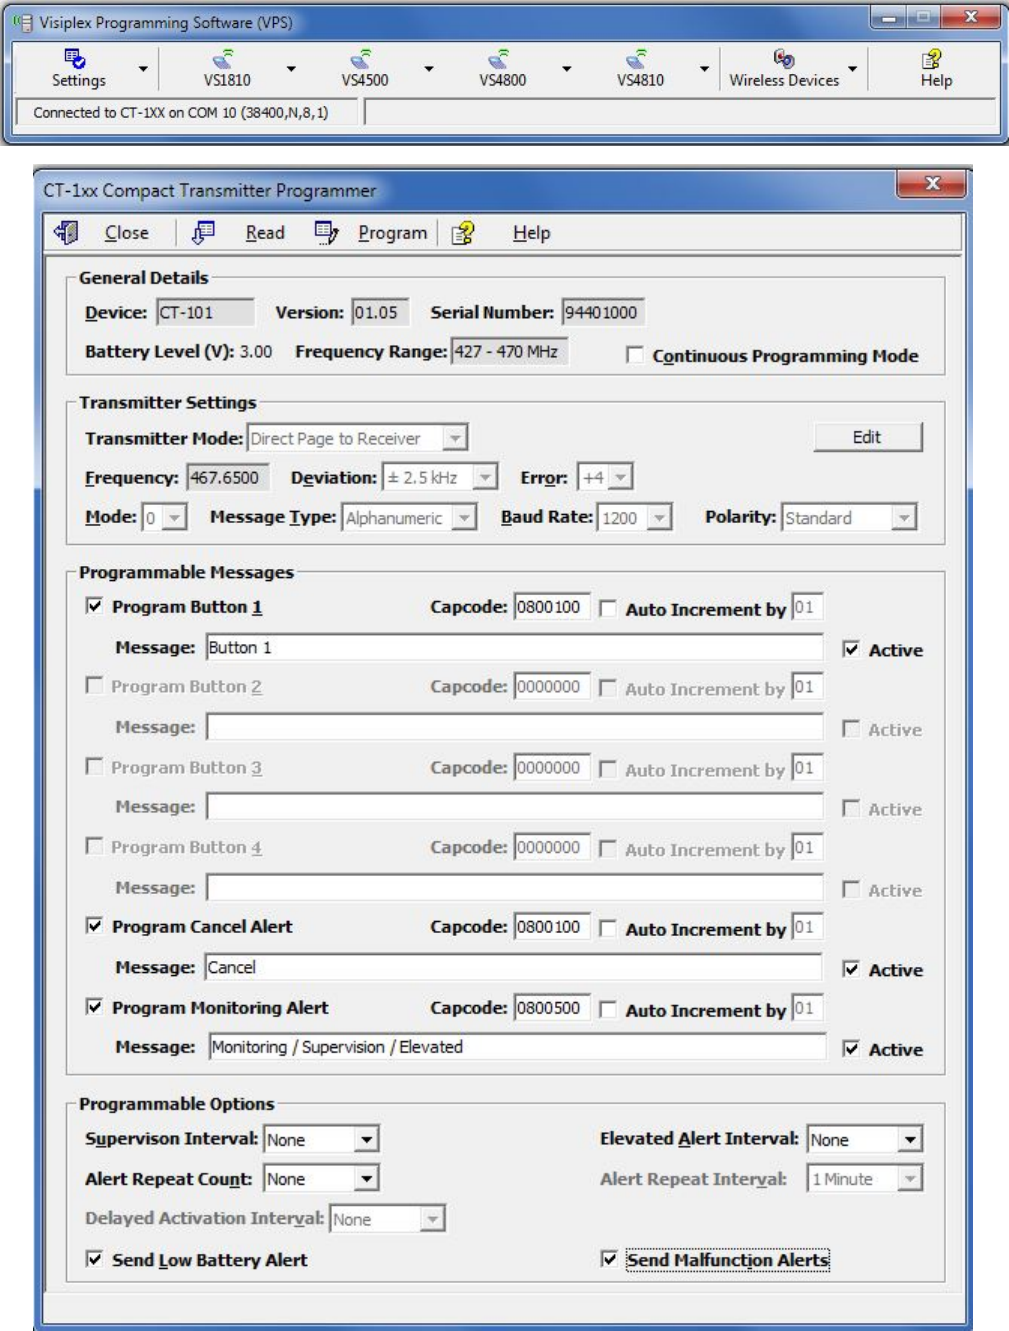Expand the VS4810 dropdown arrow
The width and height of the screenshot is (1009, 1331).
coord(705,69)
